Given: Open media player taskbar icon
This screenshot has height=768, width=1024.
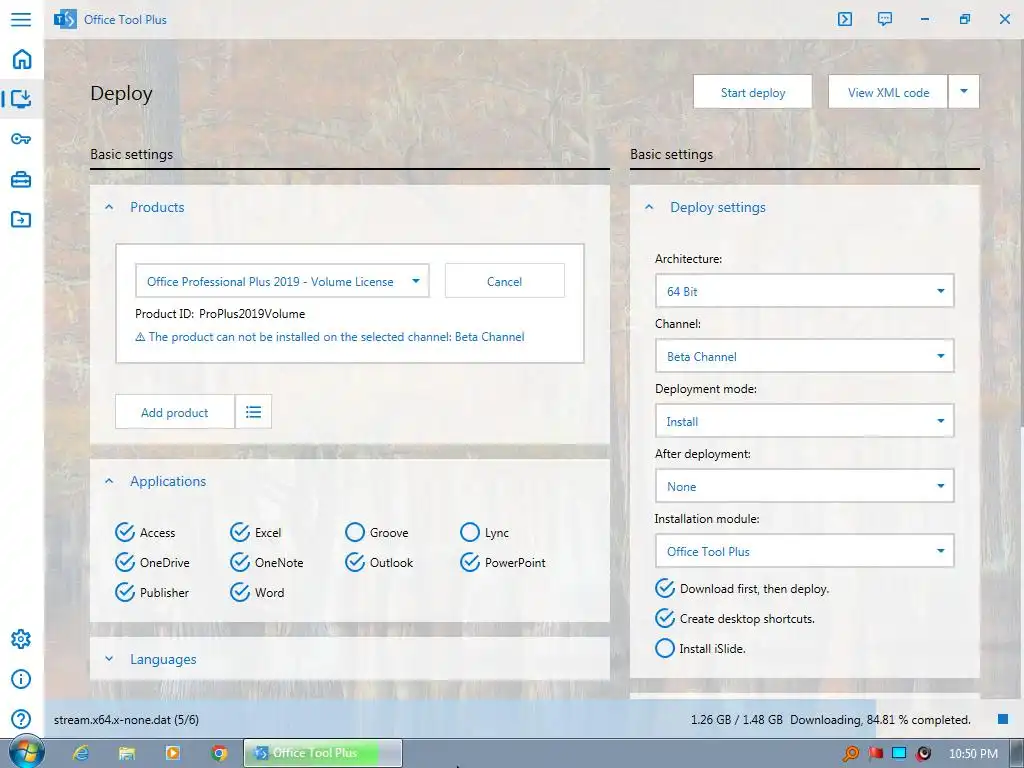Looking at the screenshot, I should [x=173, y=753].
